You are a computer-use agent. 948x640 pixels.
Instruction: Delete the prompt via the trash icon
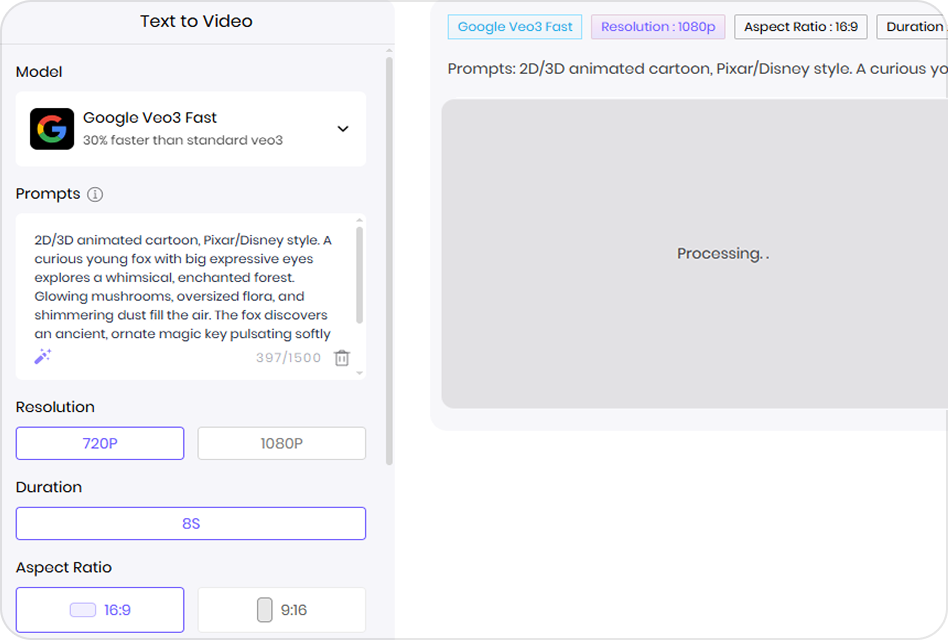[x=341, y=357]
